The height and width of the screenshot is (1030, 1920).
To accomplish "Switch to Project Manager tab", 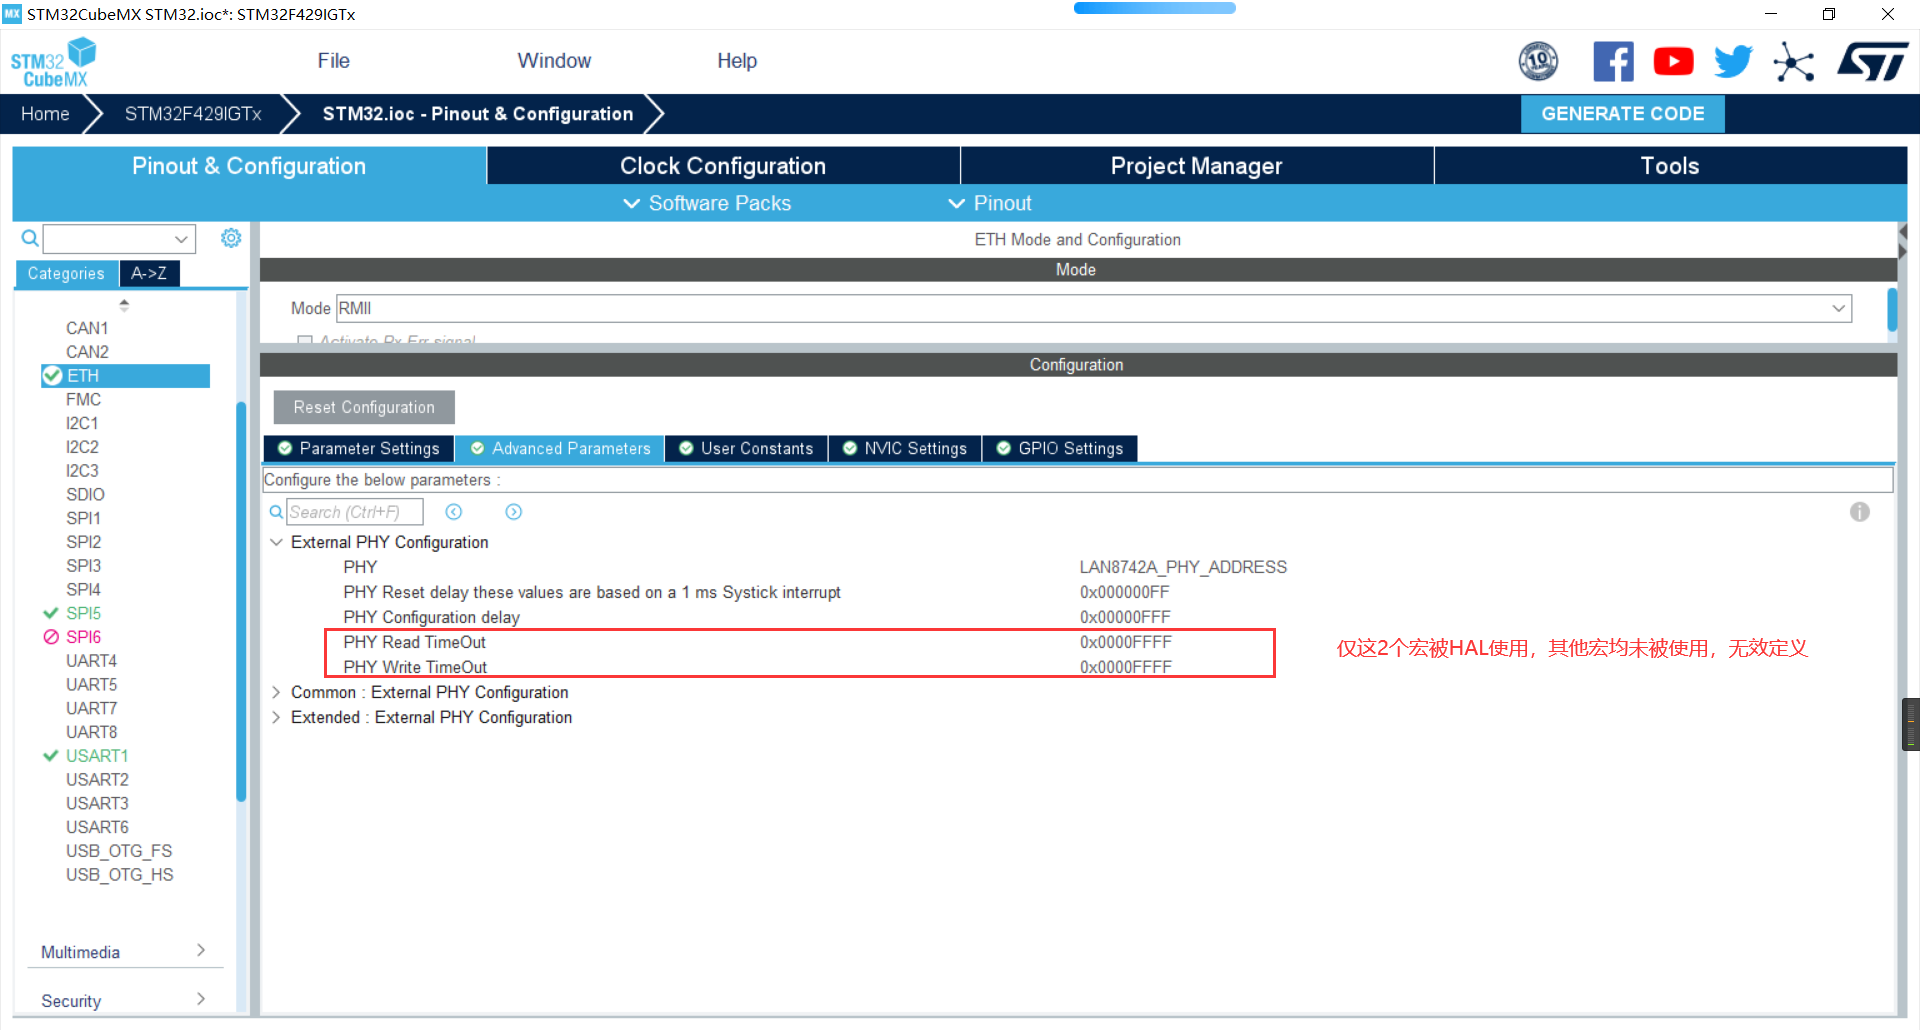I will coord(1196,166).
